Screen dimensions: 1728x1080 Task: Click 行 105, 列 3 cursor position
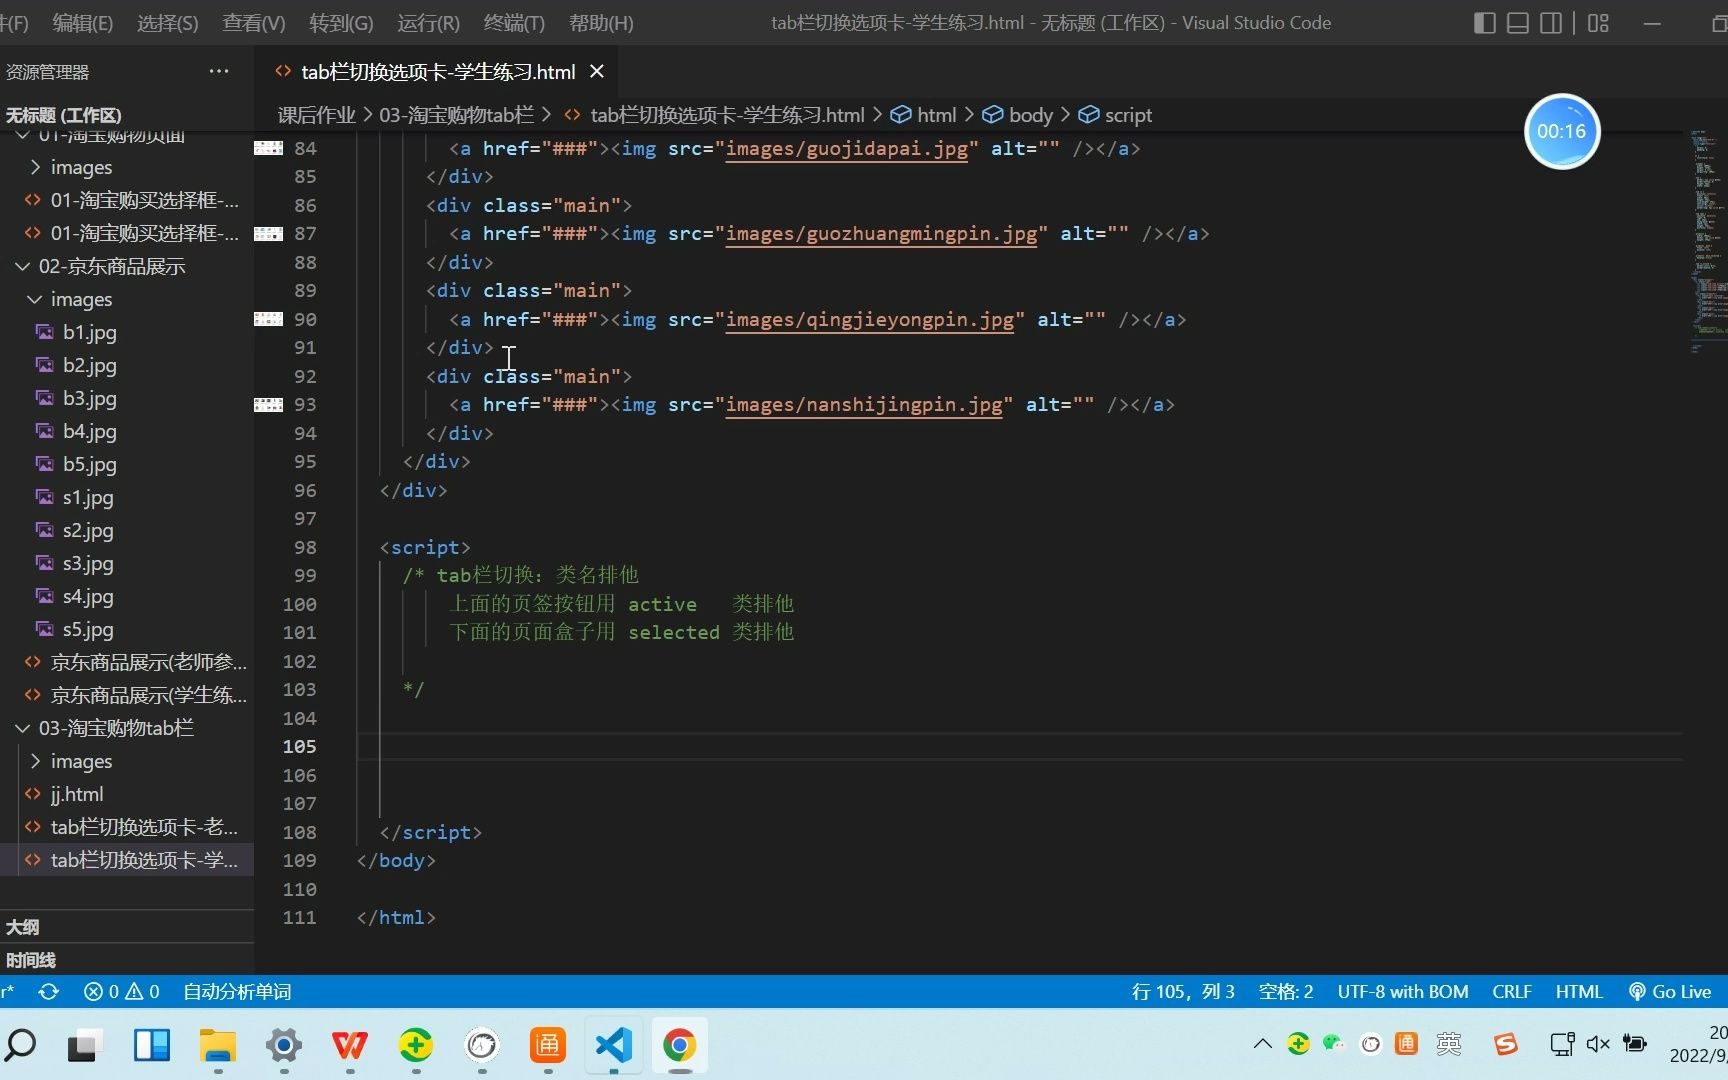(x=1183, y=991)
